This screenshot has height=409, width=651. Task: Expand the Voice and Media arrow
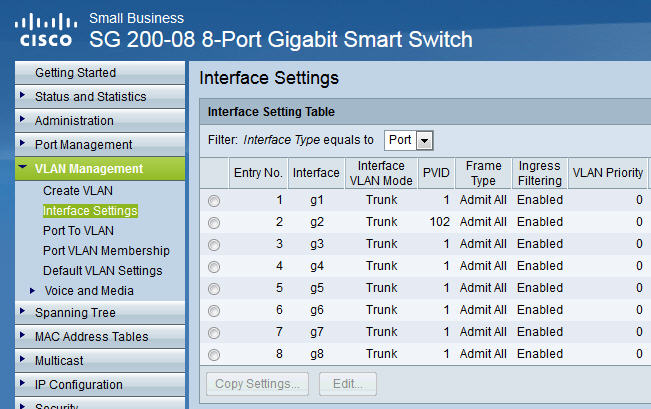tap(32, 291)
